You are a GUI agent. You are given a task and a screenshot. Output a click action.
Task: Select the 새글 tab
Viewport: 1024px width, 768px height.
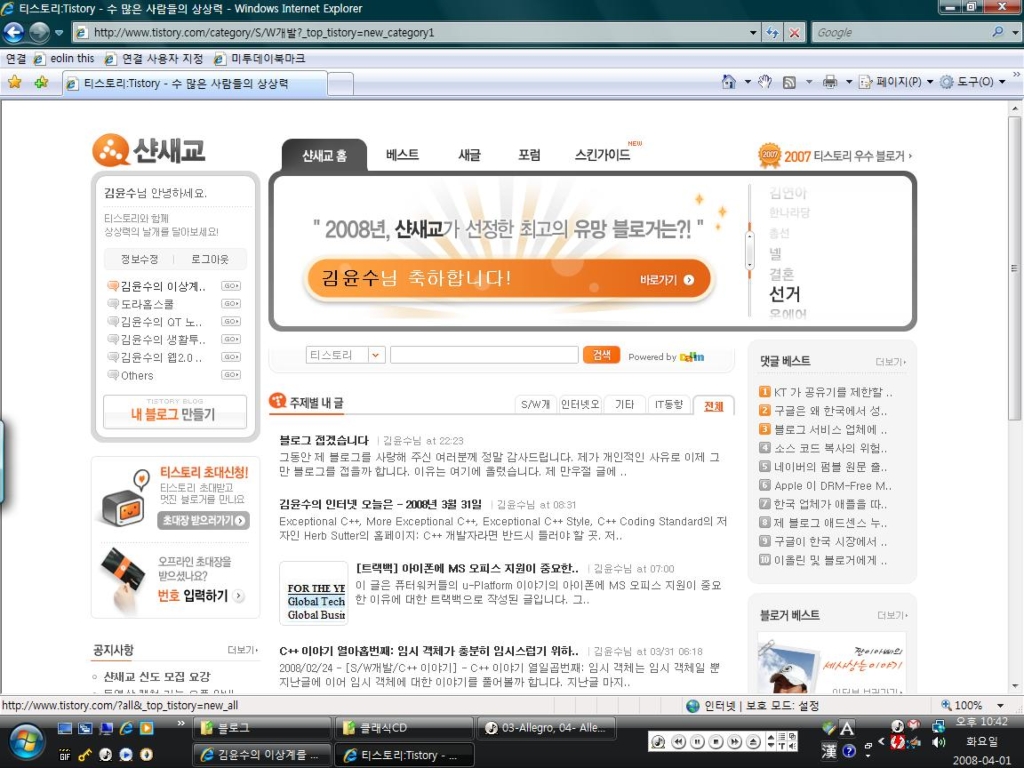pyautogui.click(x=470, y=155)
